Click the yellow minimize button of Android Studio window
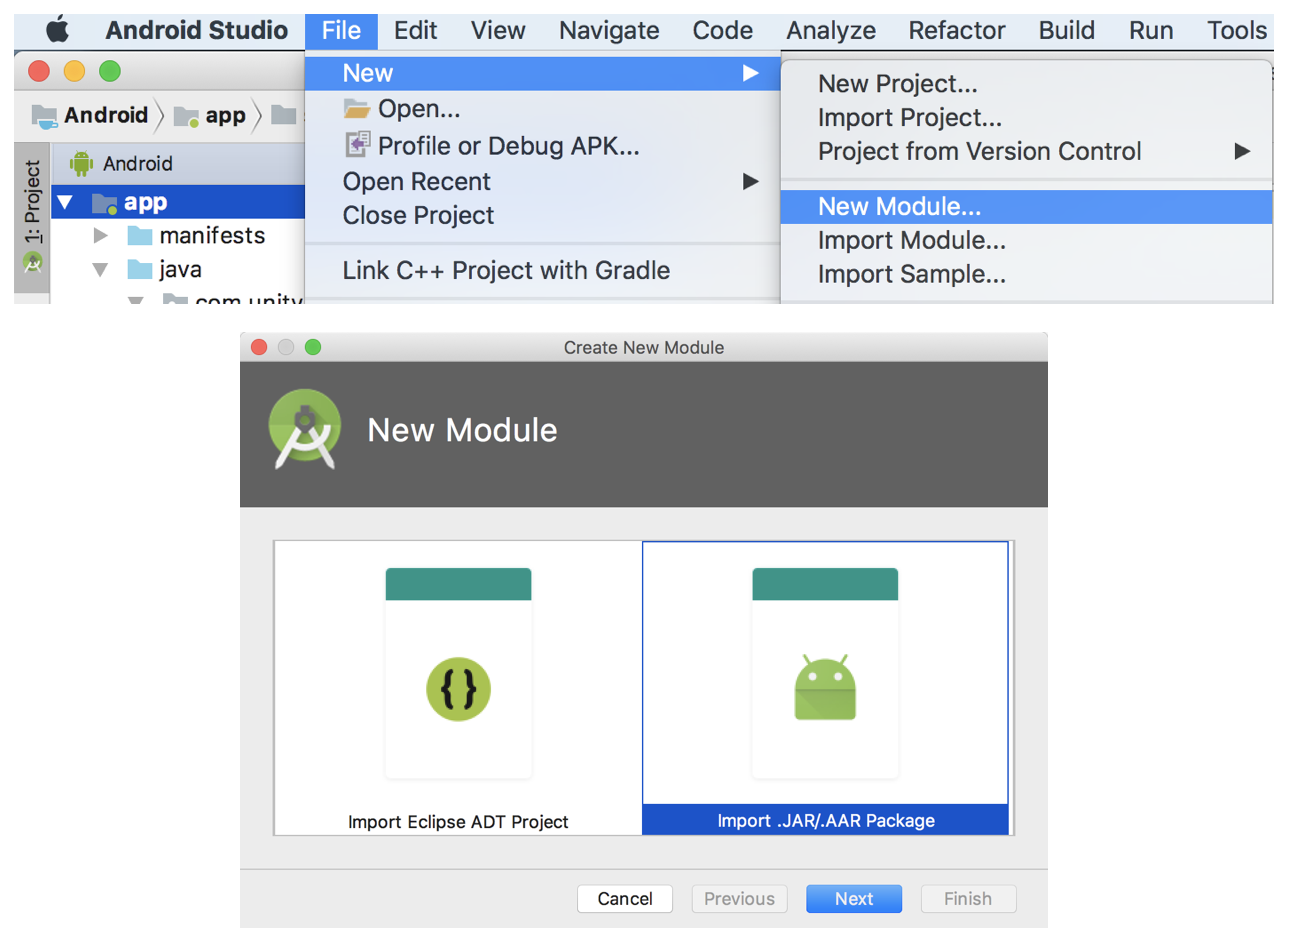 [74, 71]
